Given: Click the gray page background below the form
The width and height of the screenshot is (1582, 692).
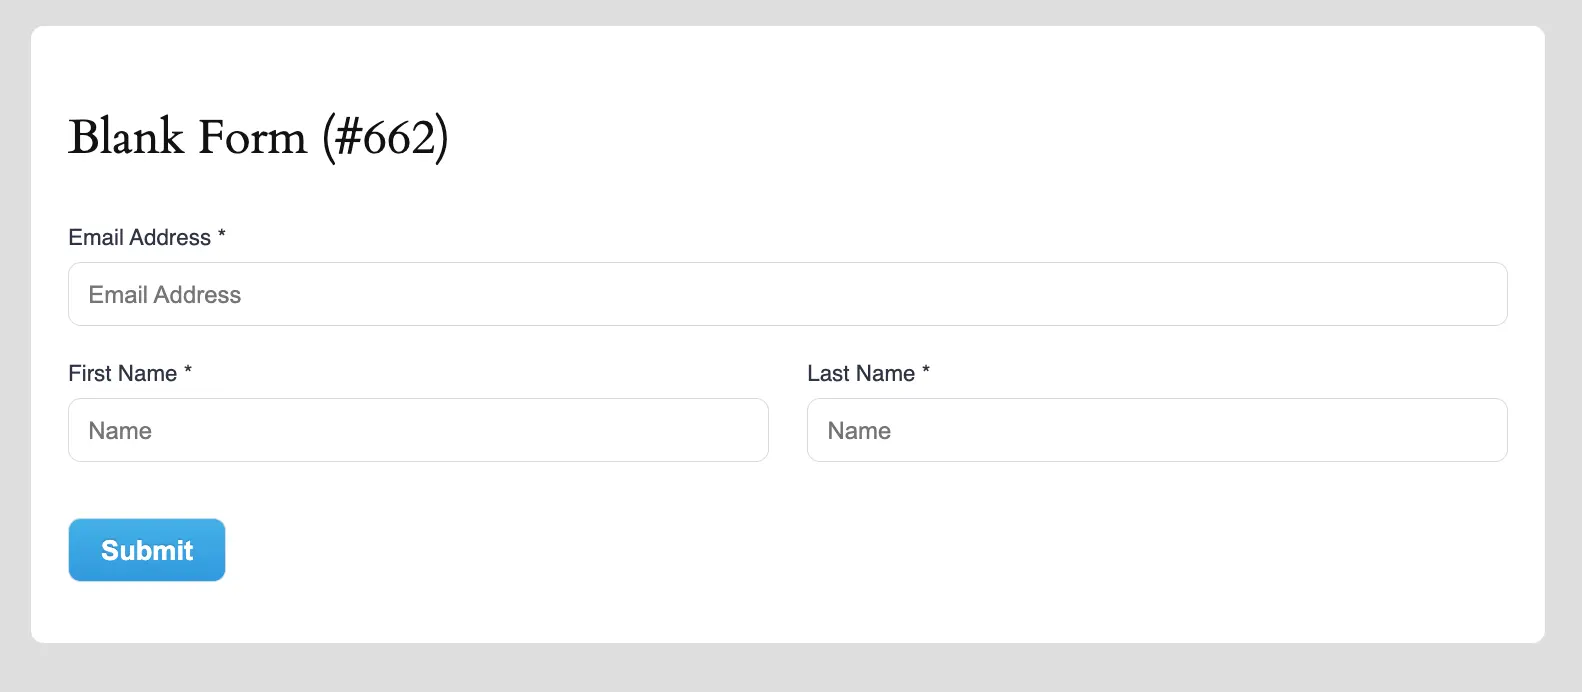Looking at the screenshot, I should tap(790, 668).
